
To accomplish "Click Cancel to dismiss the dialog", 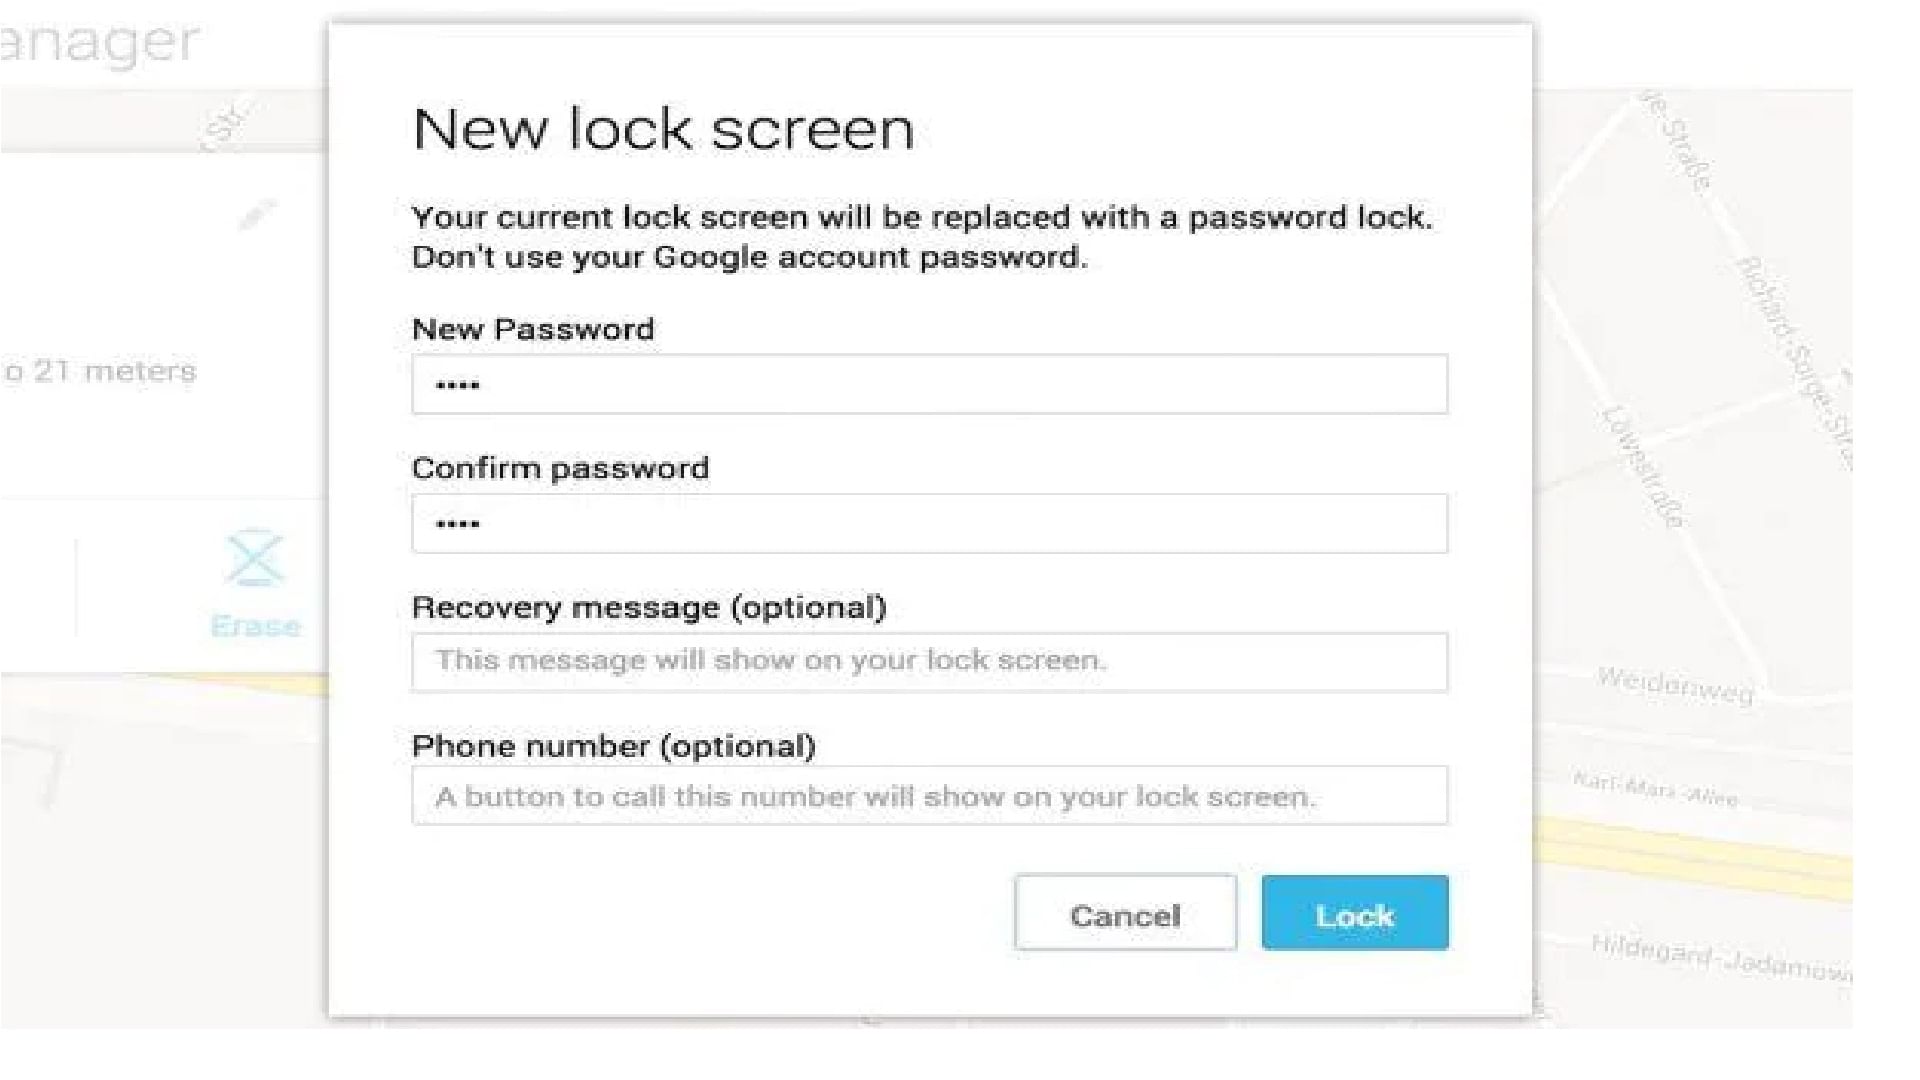I will pyautogui.click(x=1124, y=913).
